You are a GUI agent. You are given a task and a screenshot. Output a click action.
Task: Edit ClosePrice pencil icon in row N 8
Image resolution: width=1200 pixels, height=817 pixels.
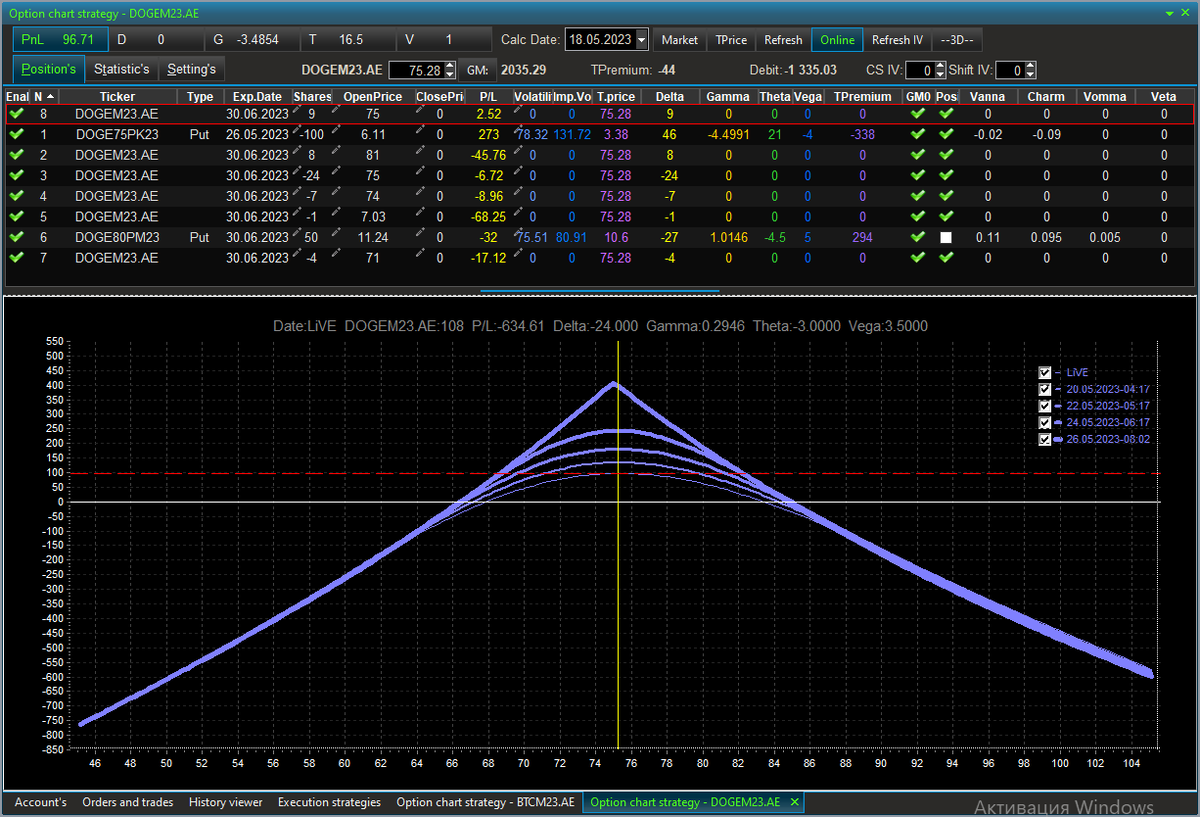tap(420, 109)
